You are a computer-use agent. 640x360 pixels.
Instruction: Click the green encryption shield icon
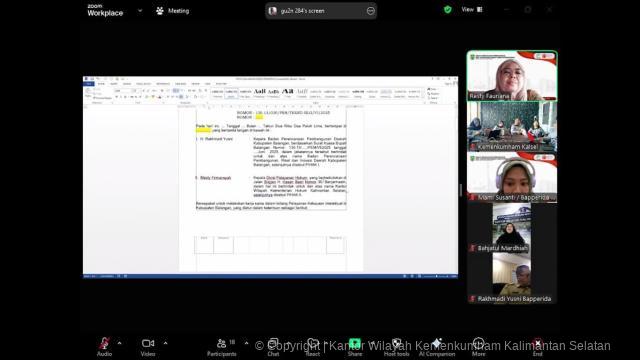coord(448,10)
